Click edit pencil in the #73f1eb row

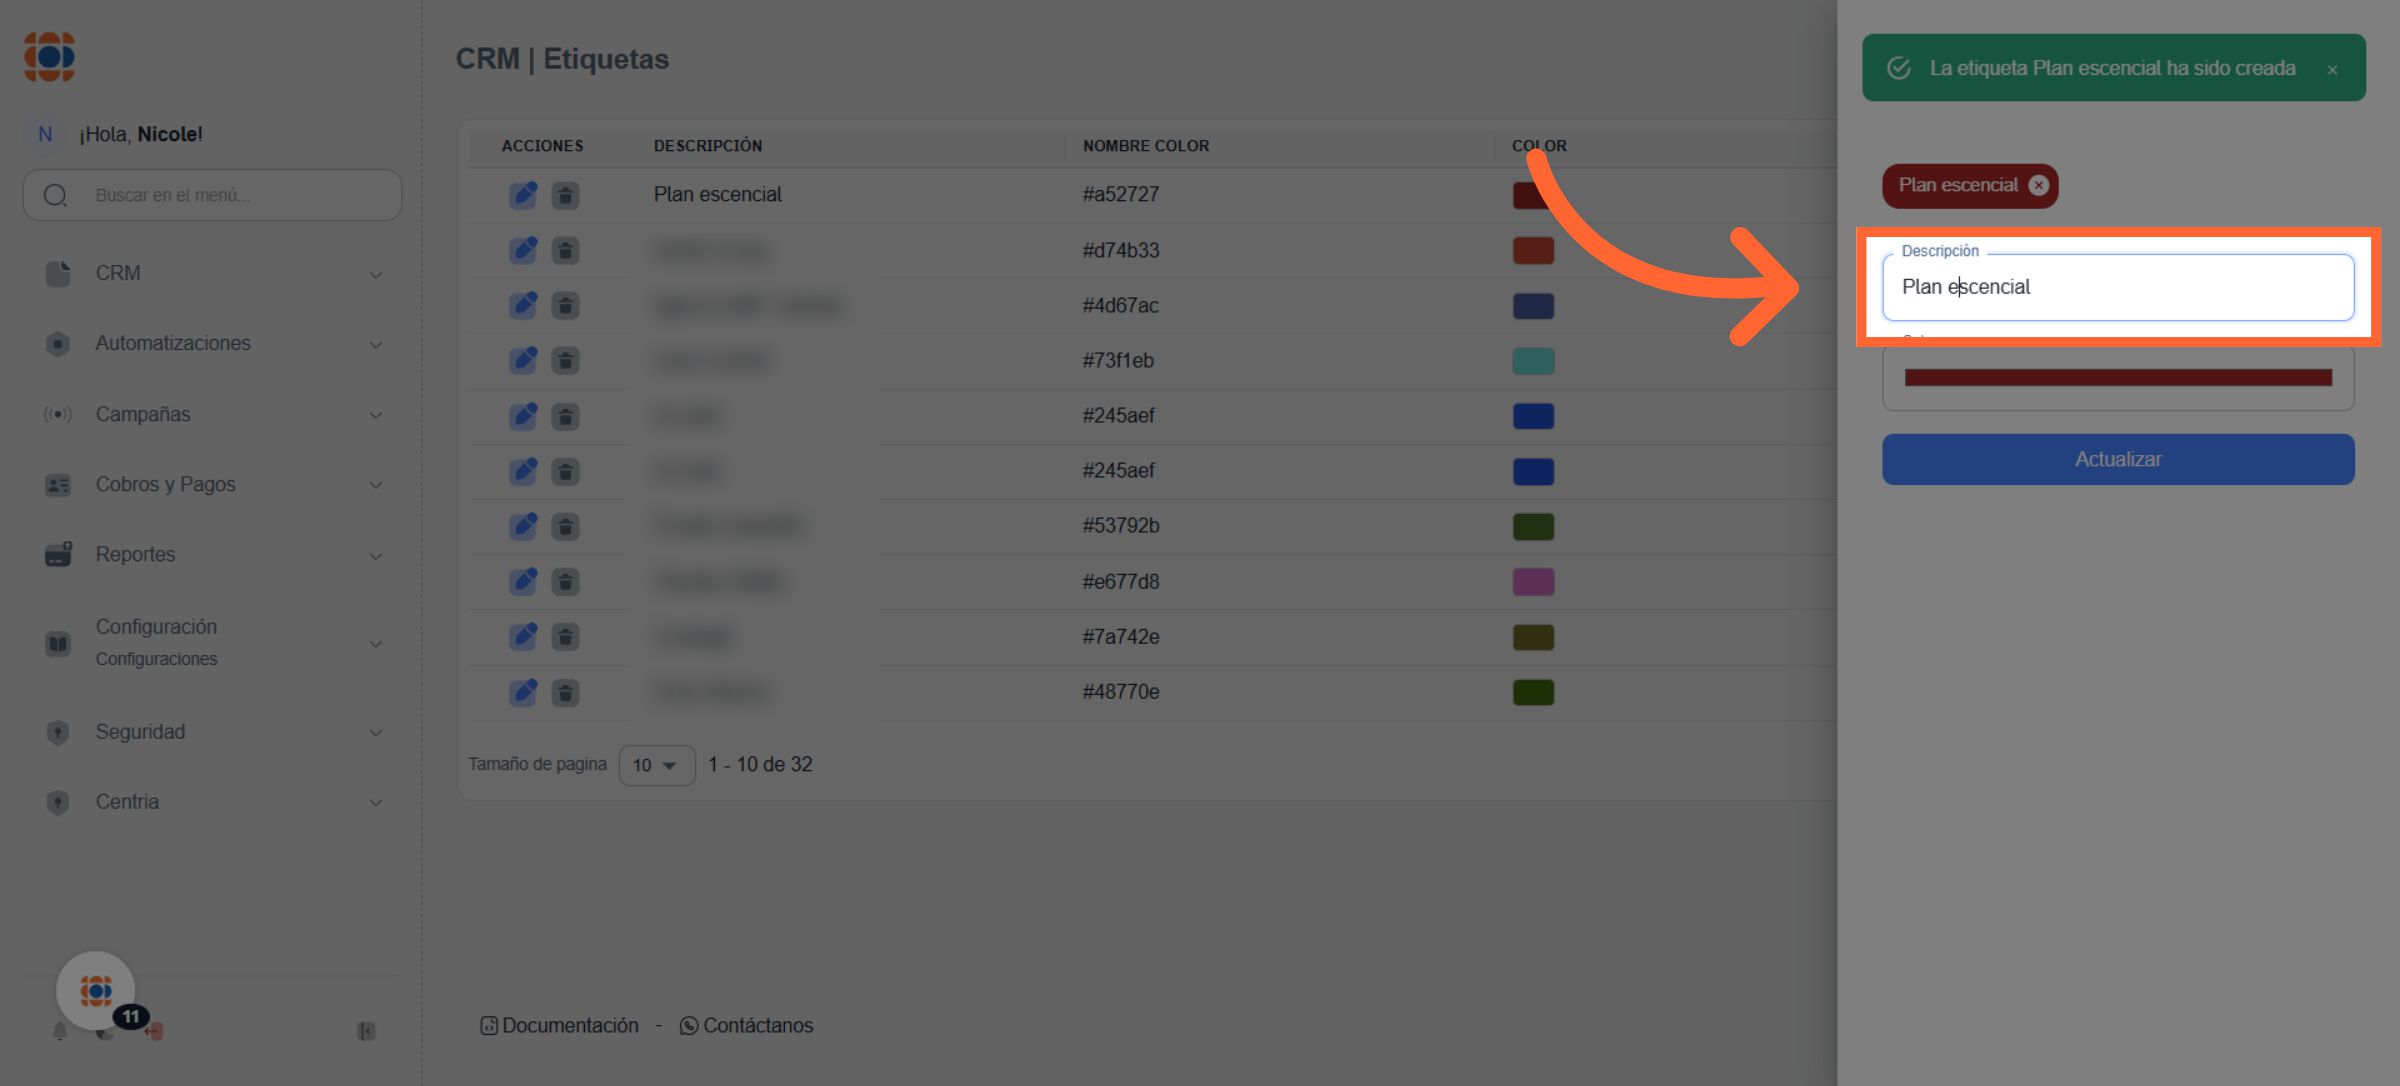523,361
